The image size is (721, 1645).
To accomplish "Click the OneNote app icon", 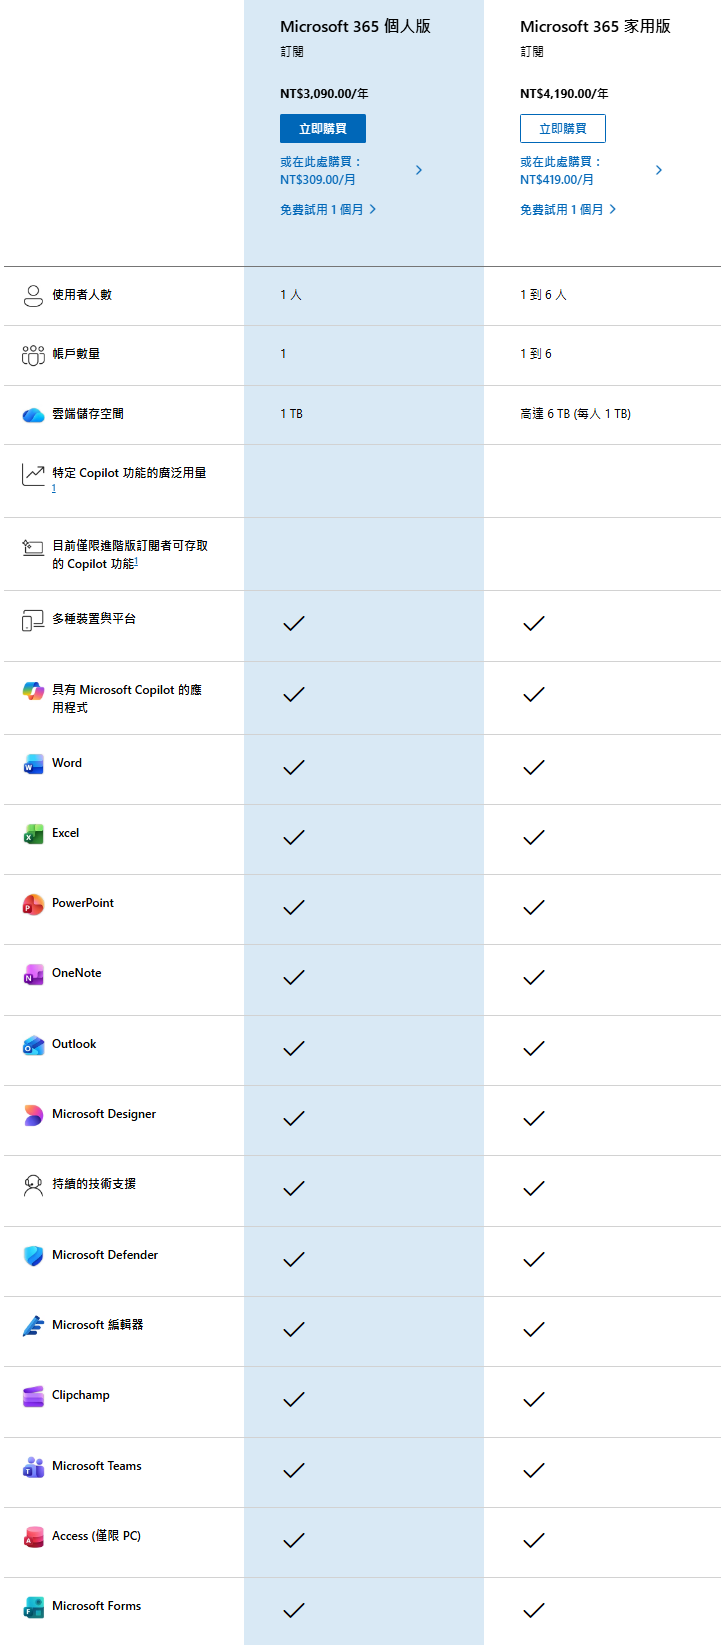I will (x=33, y=975).
